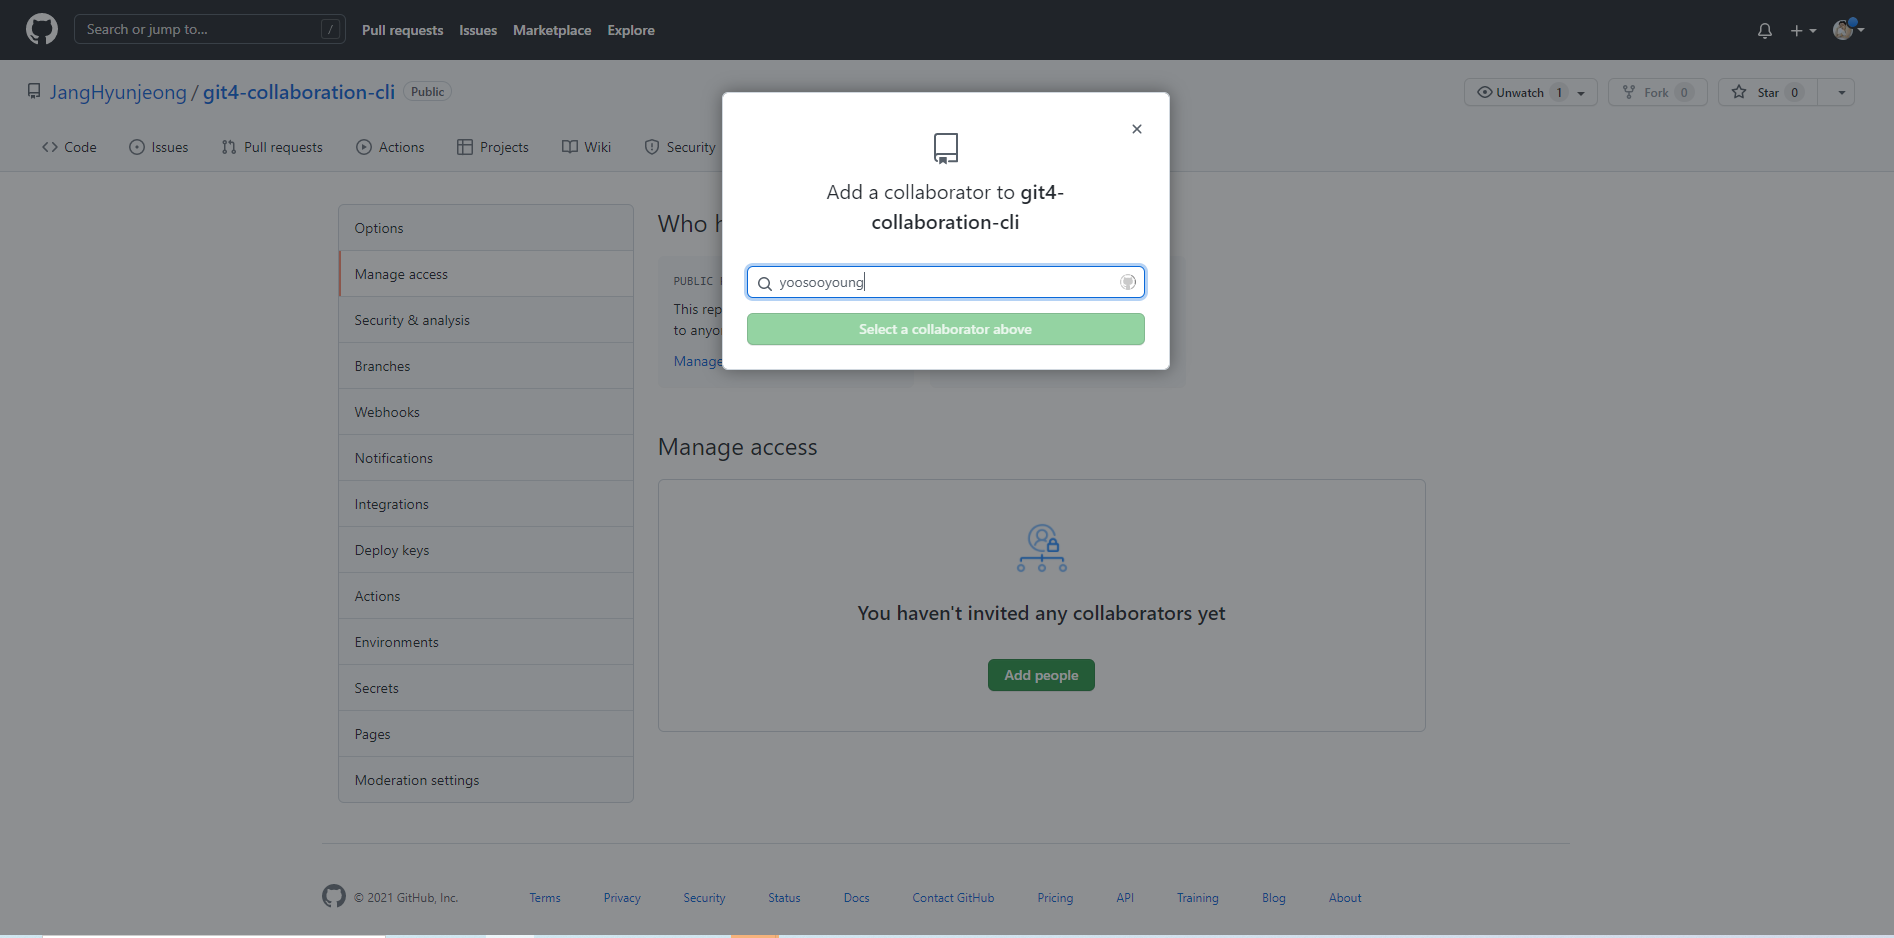Open the repository Actions tab
The image size is (1894, 938).
[x=390, y=147]
